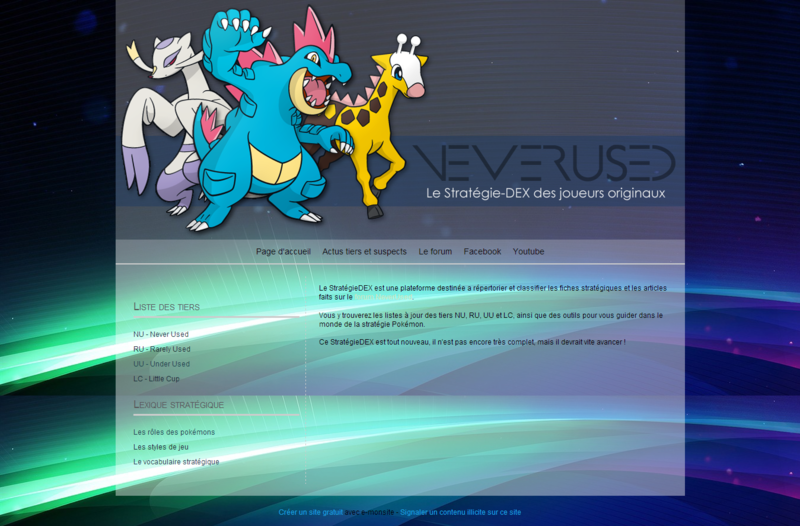Viewport: 800px width, 526px height.
Task: Go to Actus tiers et suspects
Action: click(x=364, y=252)
